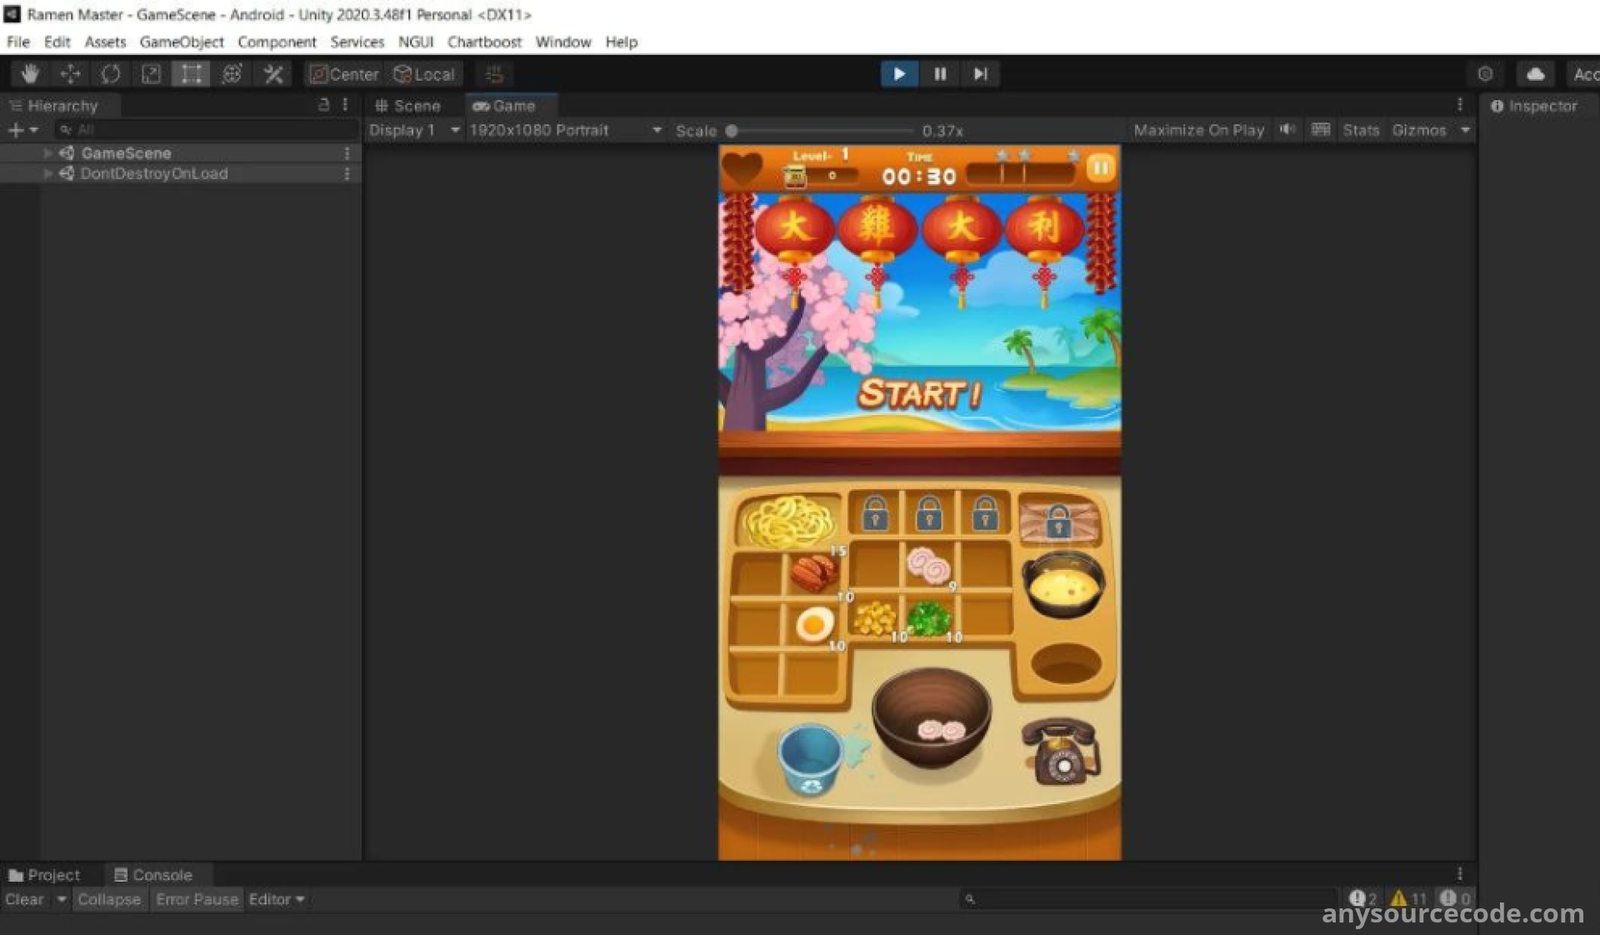The image size is (1600, 935).
Task: Click the Clear console button
Action: [x=25, y=899]
